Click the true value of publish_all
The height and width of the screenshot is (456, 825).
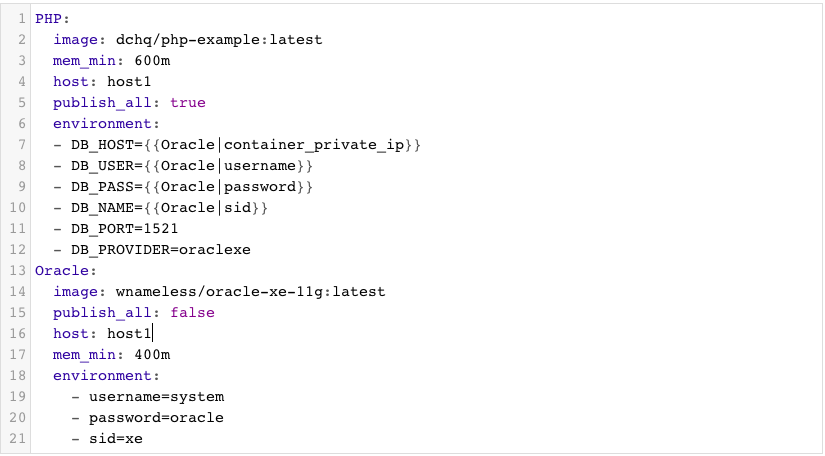coord(188,103)
